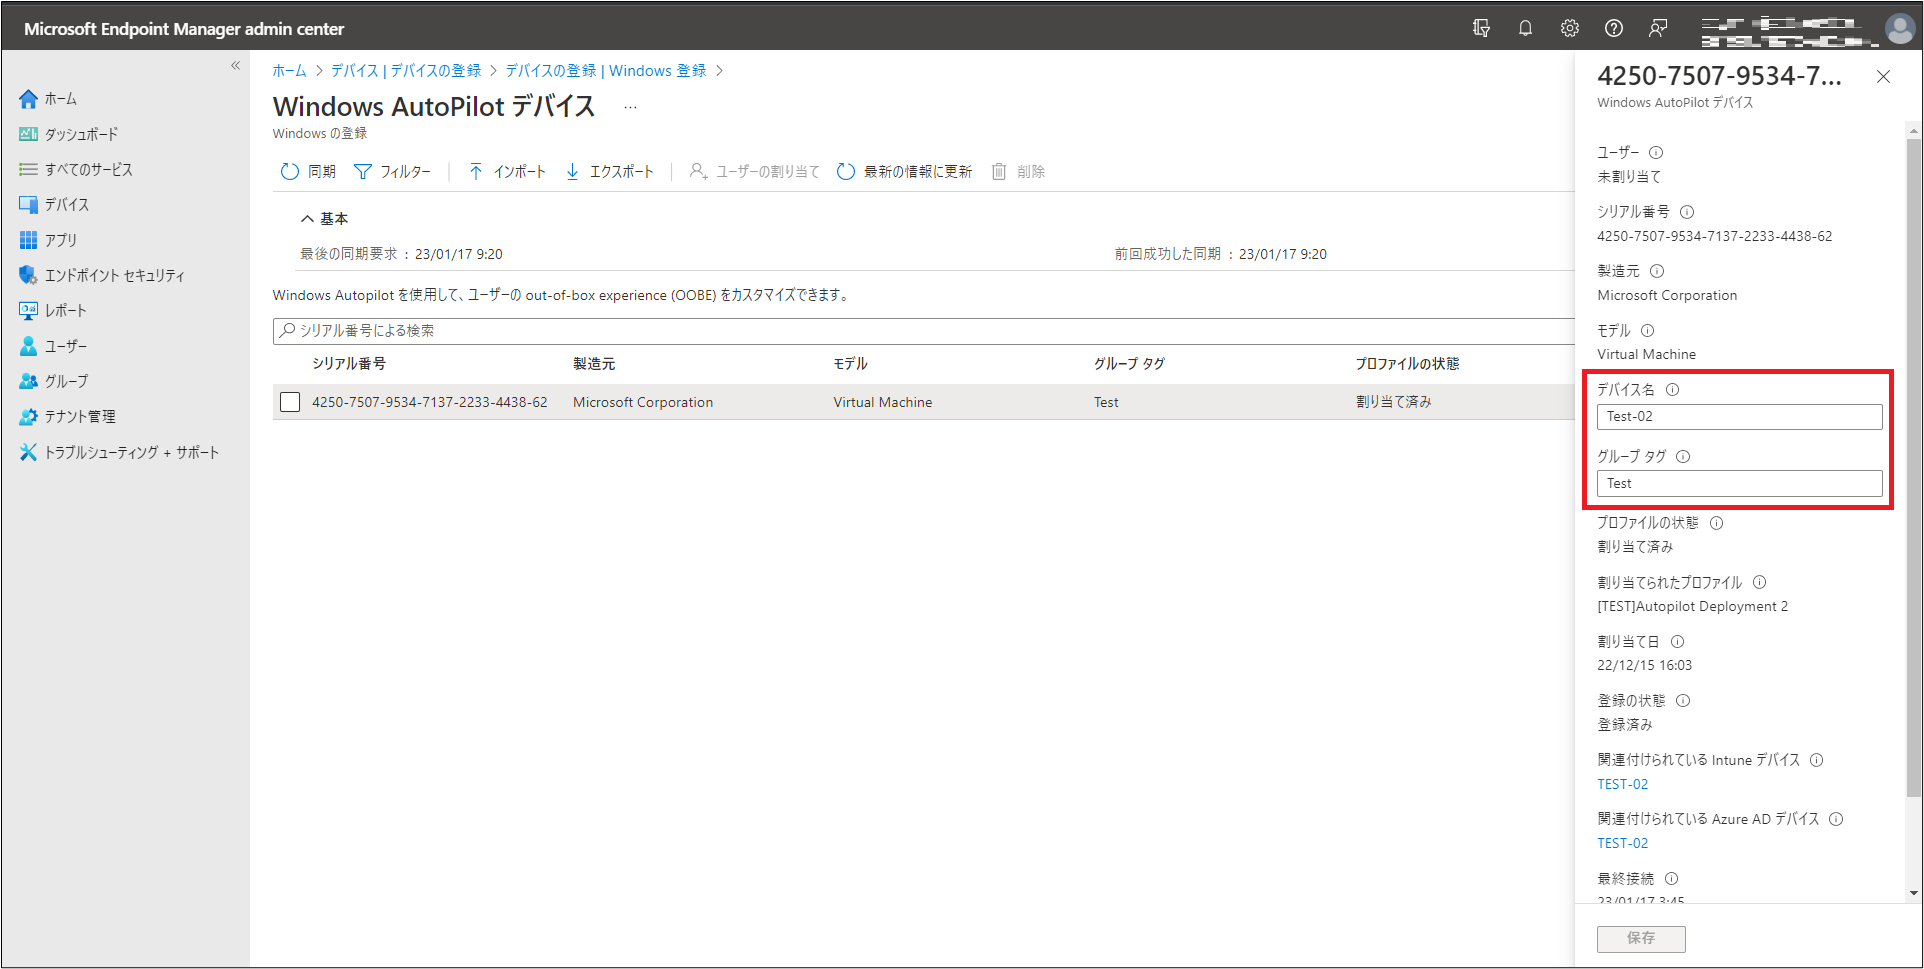
Task: Click デバイス | デバイスの登録 breadcrumb
Action: coord(406,71)
